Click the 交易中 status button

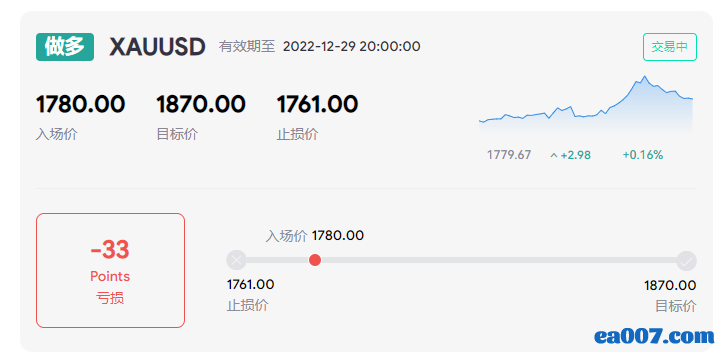(x=670, y=47)
